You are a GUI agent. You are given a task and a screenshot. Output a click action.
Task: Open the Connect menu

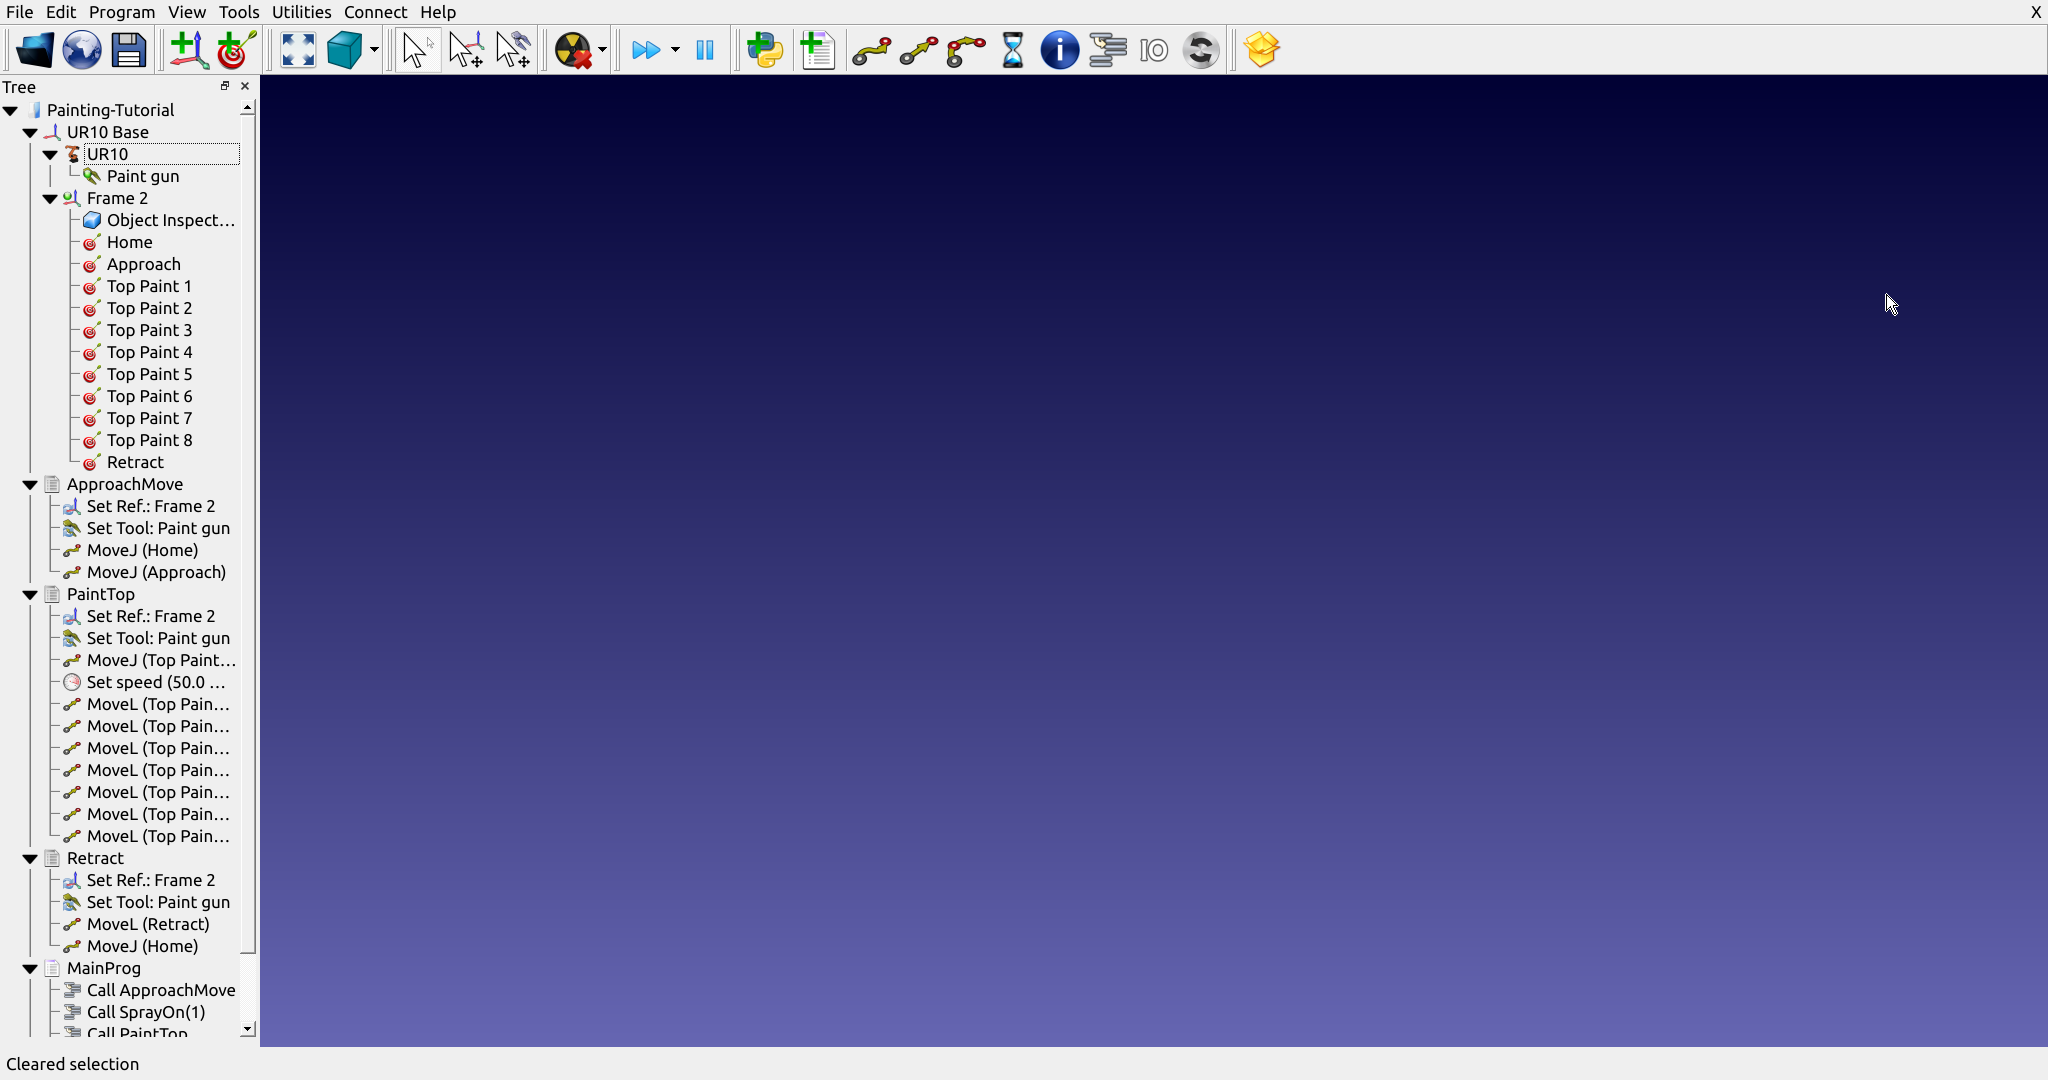[375, 12]
